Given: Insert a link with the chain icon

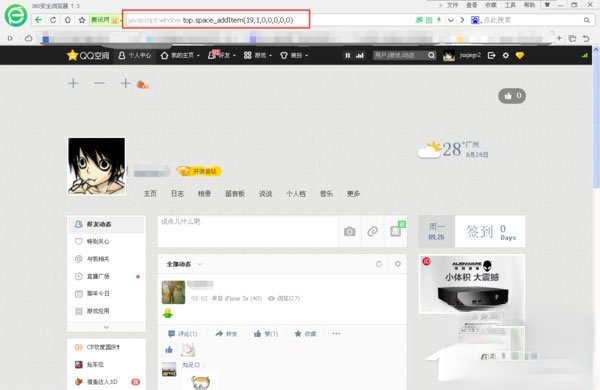Looking at the screenshot, I should (x=373, y=231).
